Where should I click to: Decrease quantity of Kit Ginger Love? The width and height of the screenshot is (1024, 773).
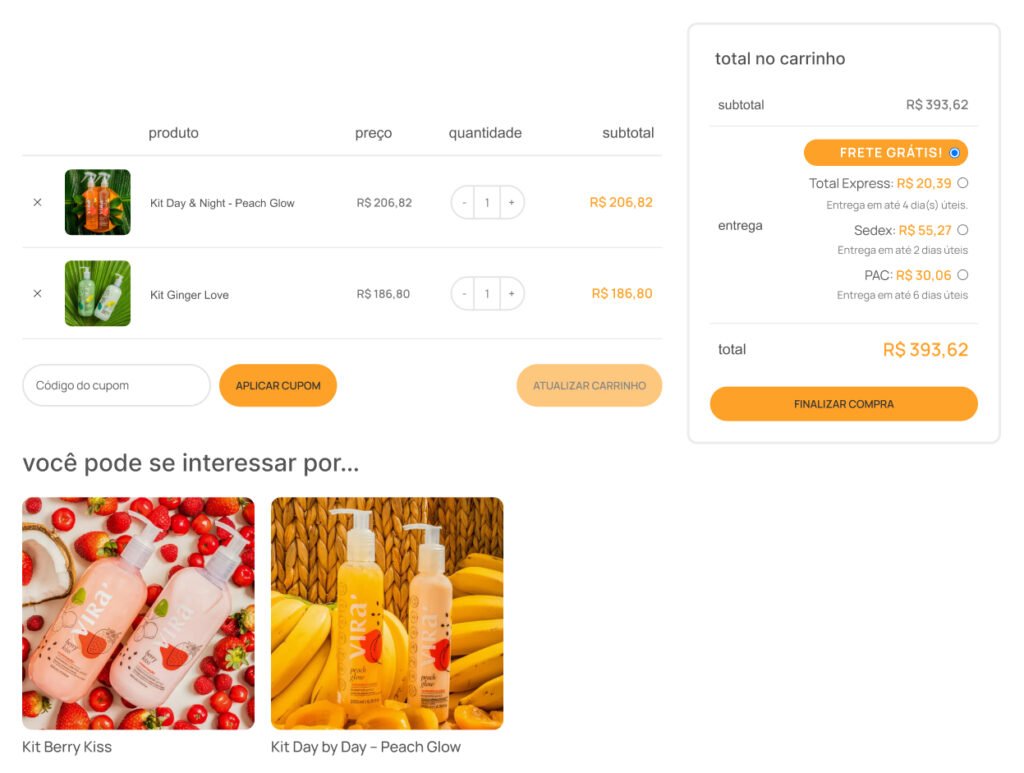coord(464,294)
